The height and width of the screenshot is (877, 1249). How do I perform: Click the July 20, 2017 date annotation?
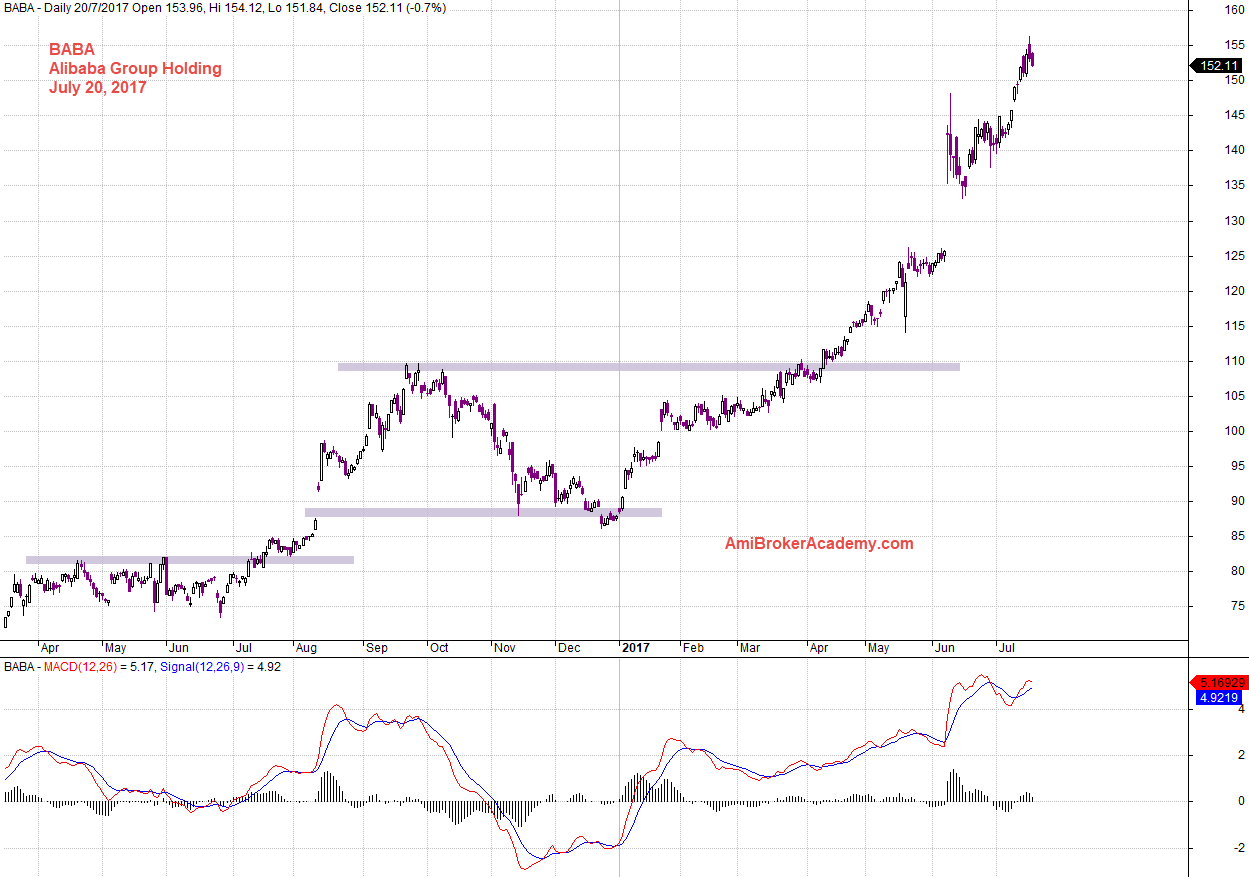click(98, 88)
